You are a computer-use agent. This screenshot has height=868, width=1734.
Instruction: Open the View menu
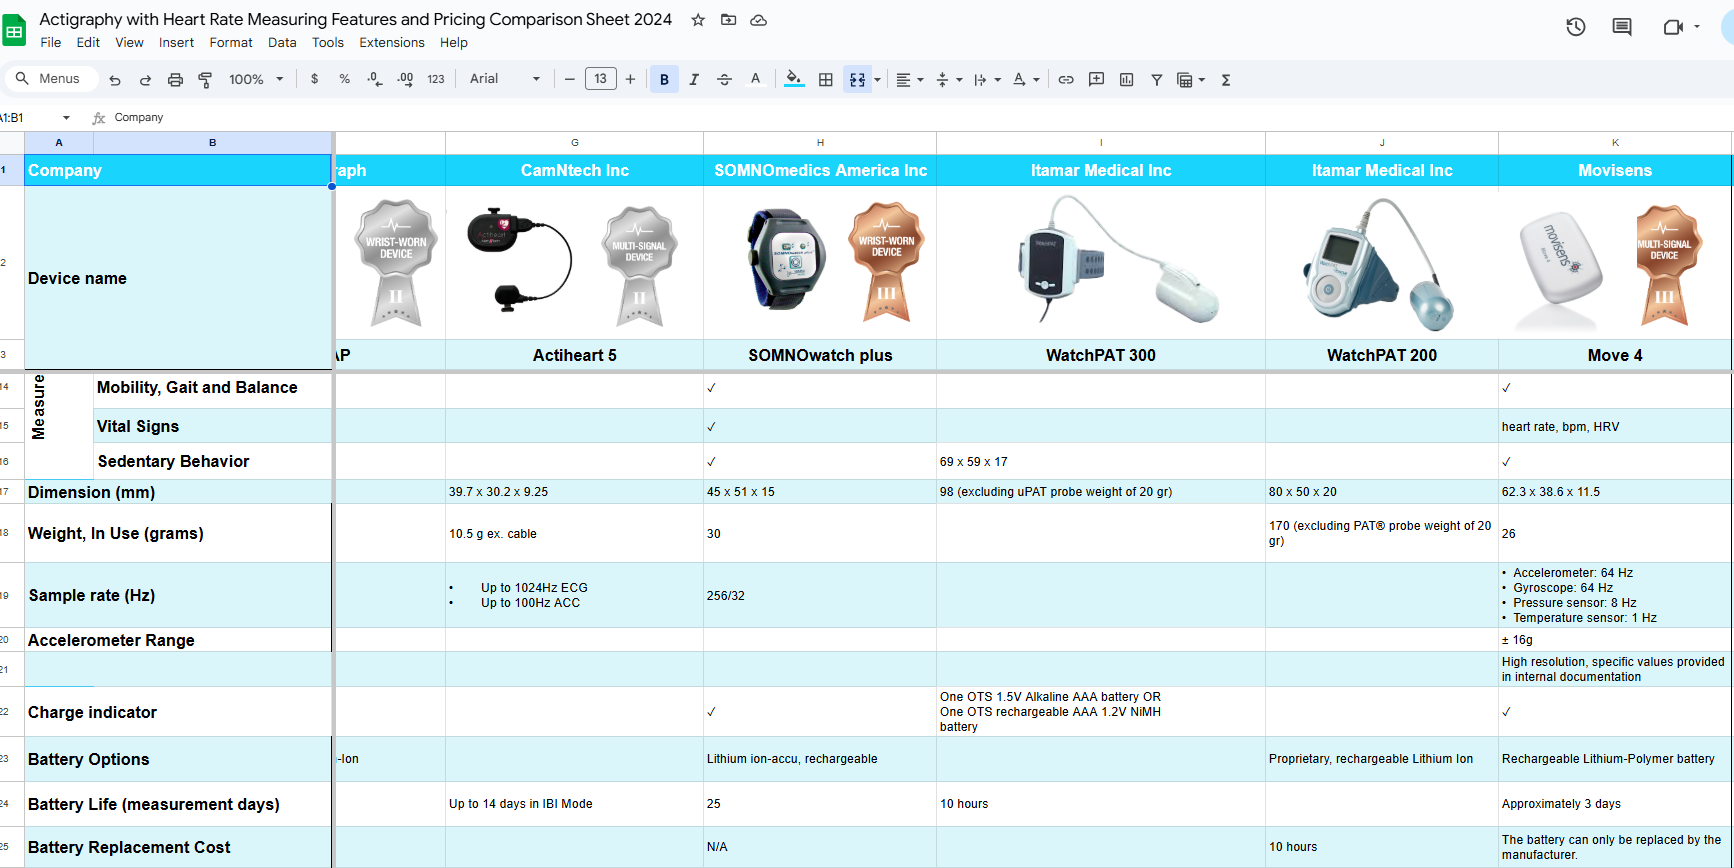click(129, 42)
